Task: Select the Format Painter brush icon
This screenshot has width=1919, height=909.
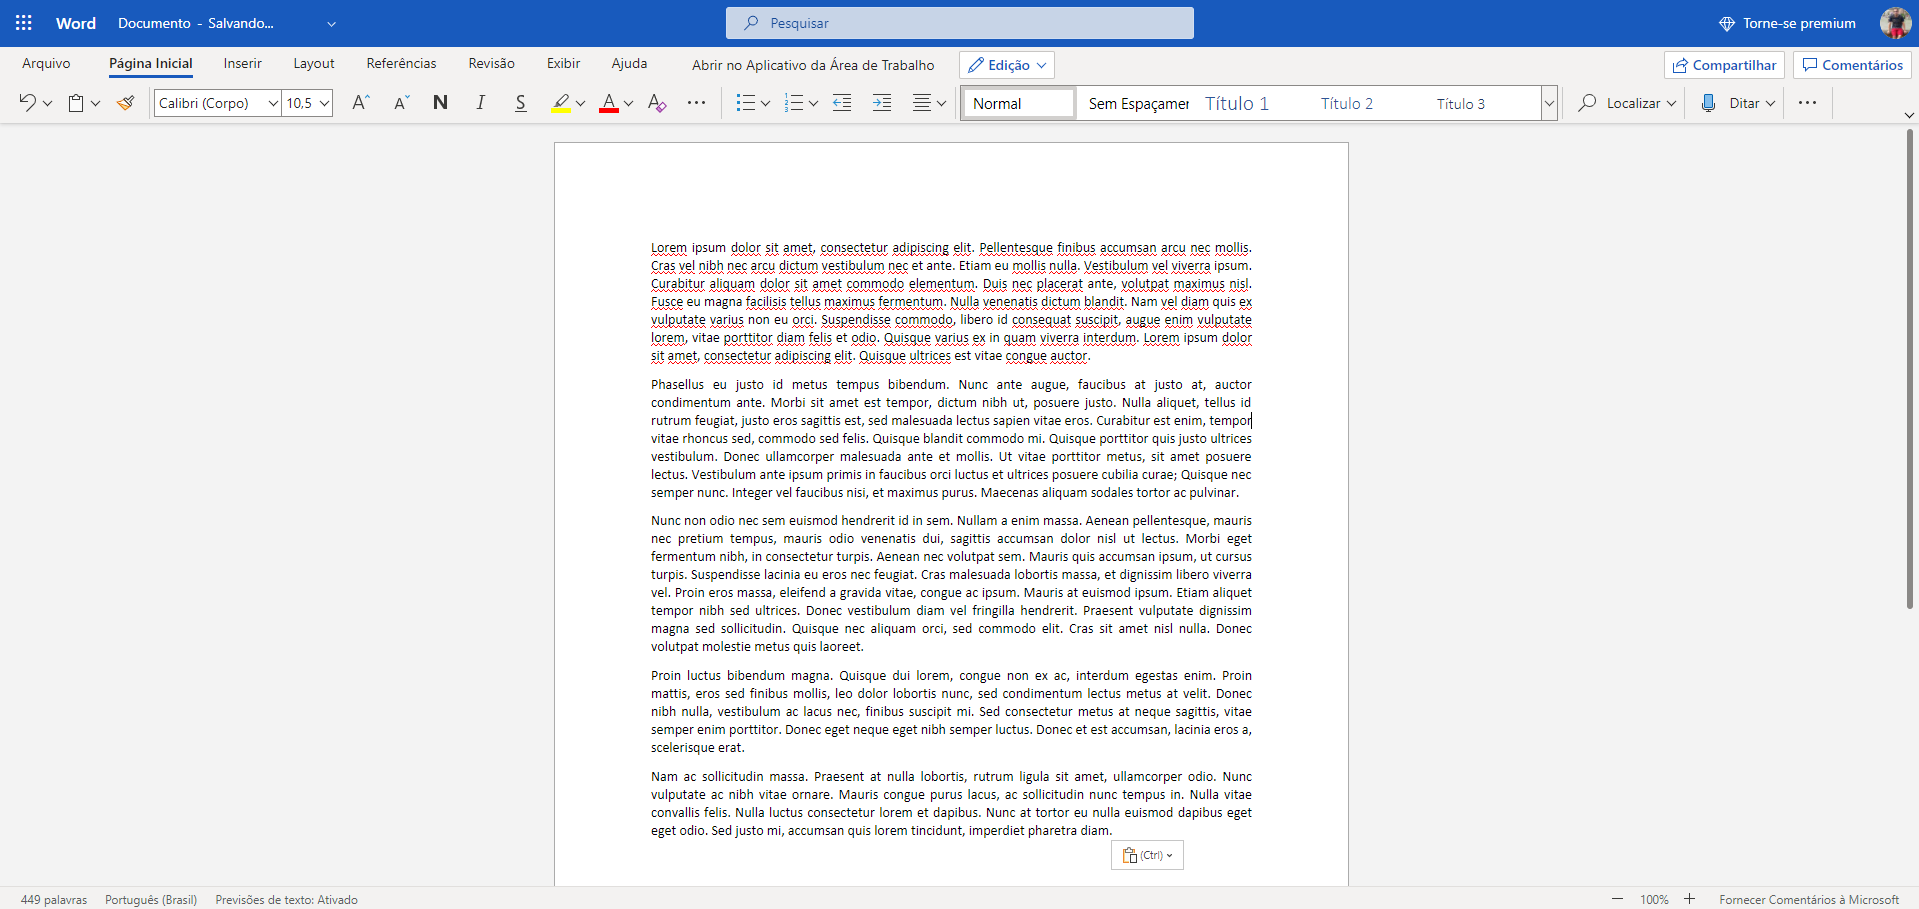Action: 125,102
